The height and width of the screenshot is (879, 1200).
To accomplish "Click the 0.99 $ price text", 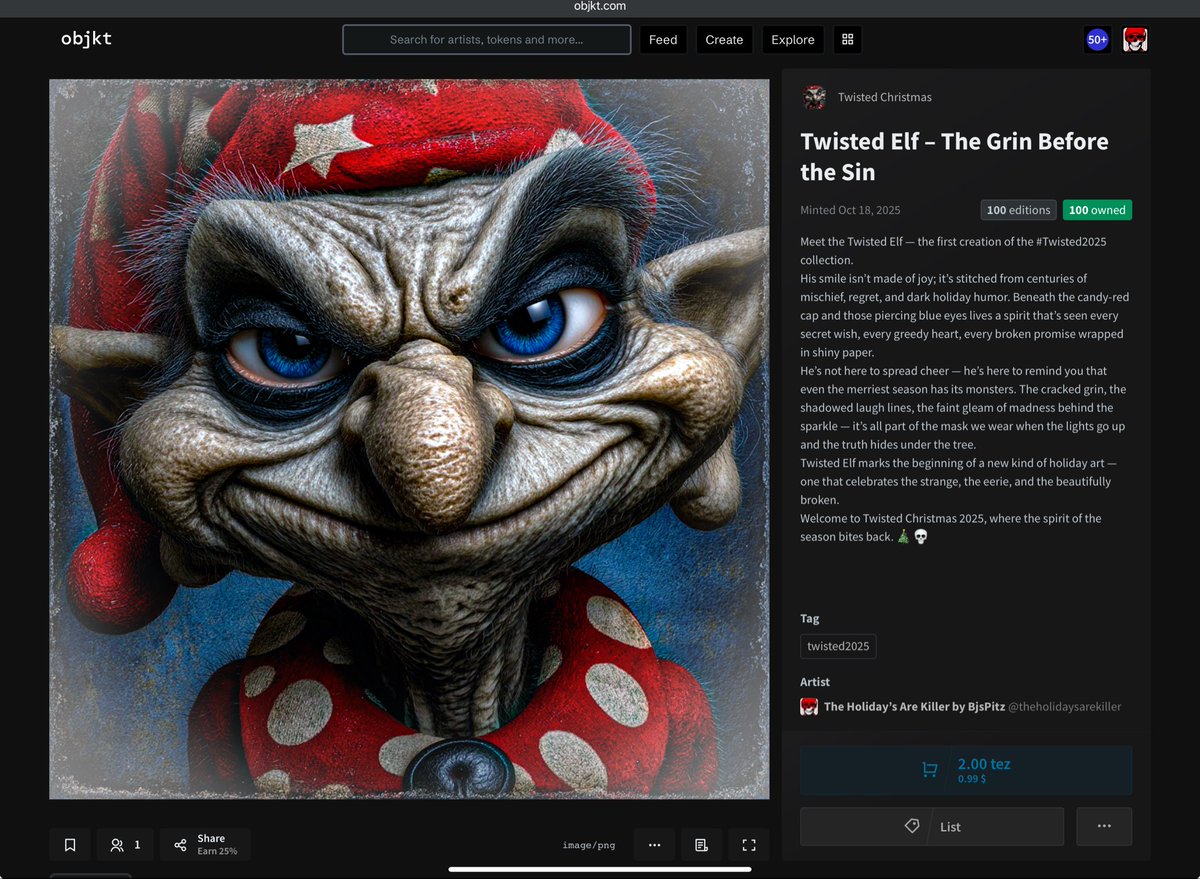I will (972, 779).
